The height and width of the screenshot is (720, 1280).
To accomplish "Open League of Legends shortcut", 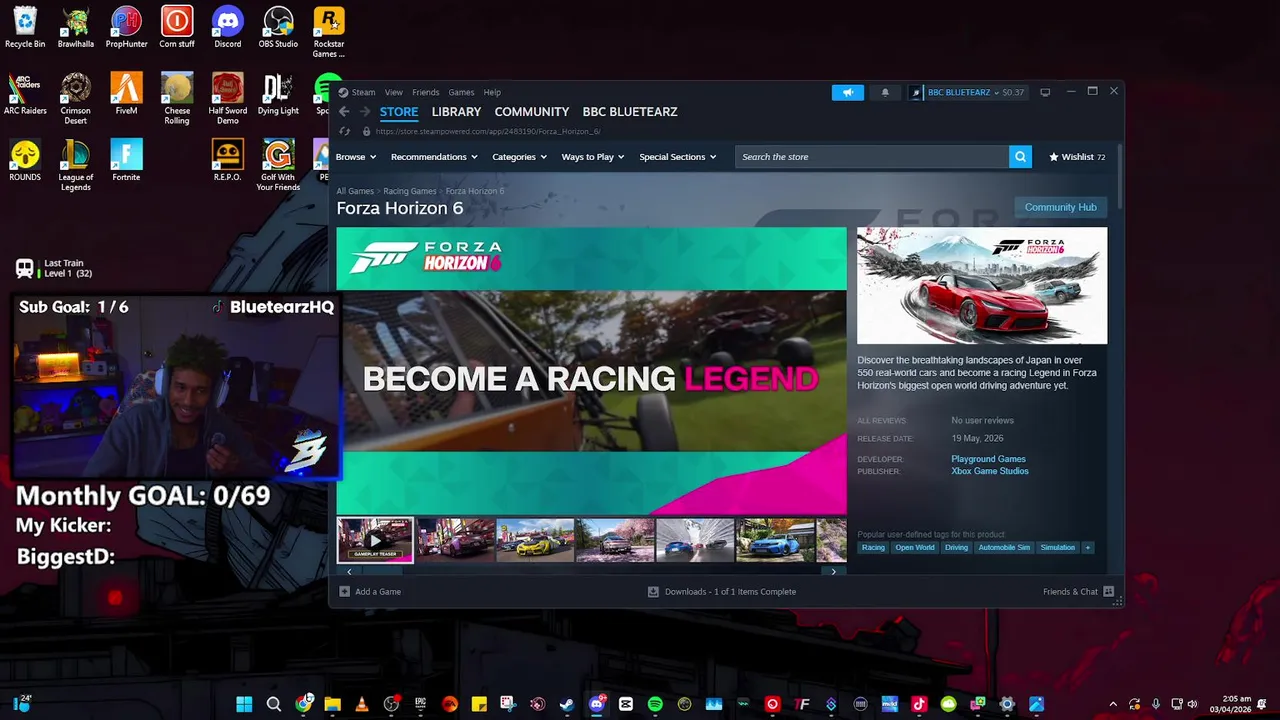I will tap(75, 165).
